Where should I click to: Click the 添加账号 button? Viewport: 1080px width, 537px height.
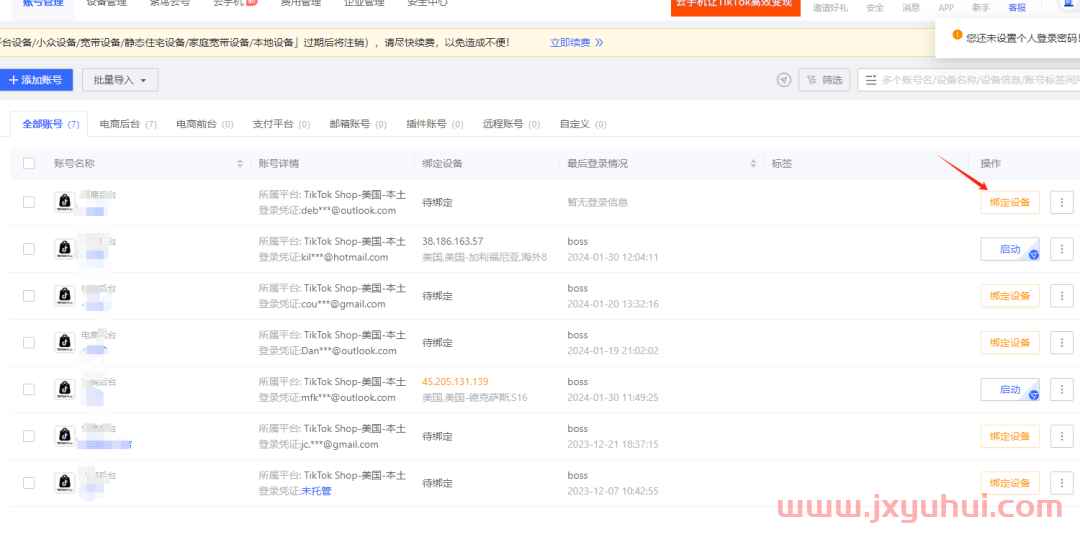pos(36,80)
